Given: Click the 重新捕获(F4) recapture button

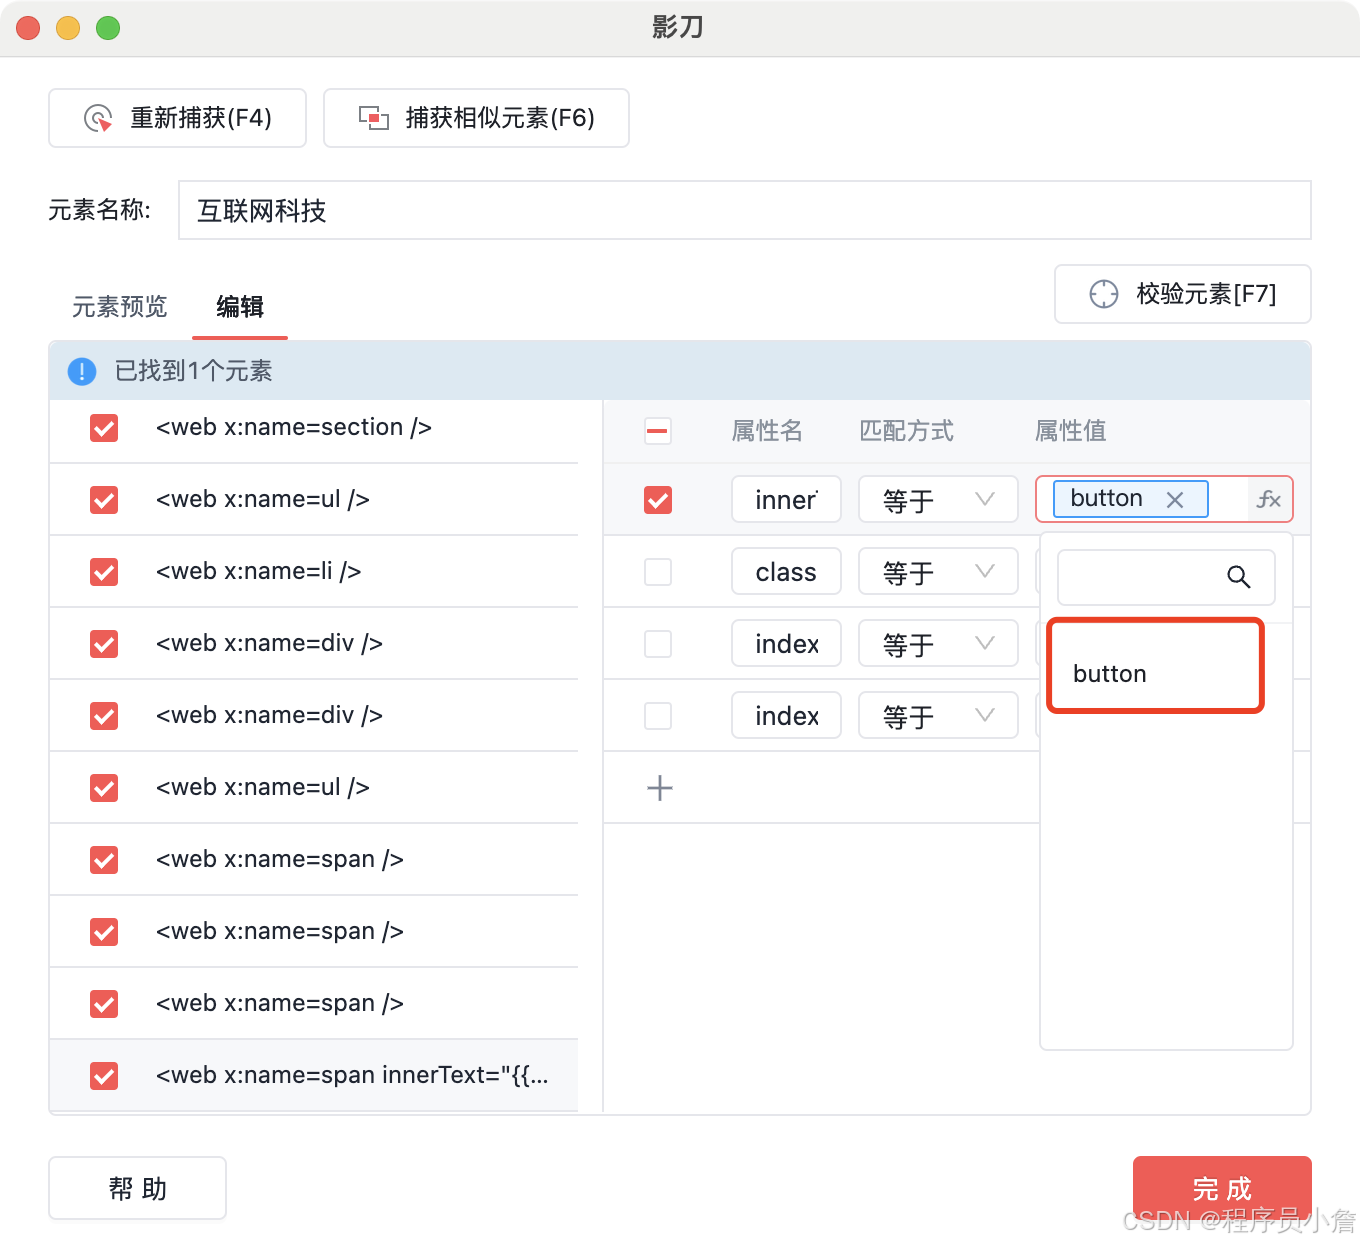Looking at the screenshot, I should [x=177, y=118].
